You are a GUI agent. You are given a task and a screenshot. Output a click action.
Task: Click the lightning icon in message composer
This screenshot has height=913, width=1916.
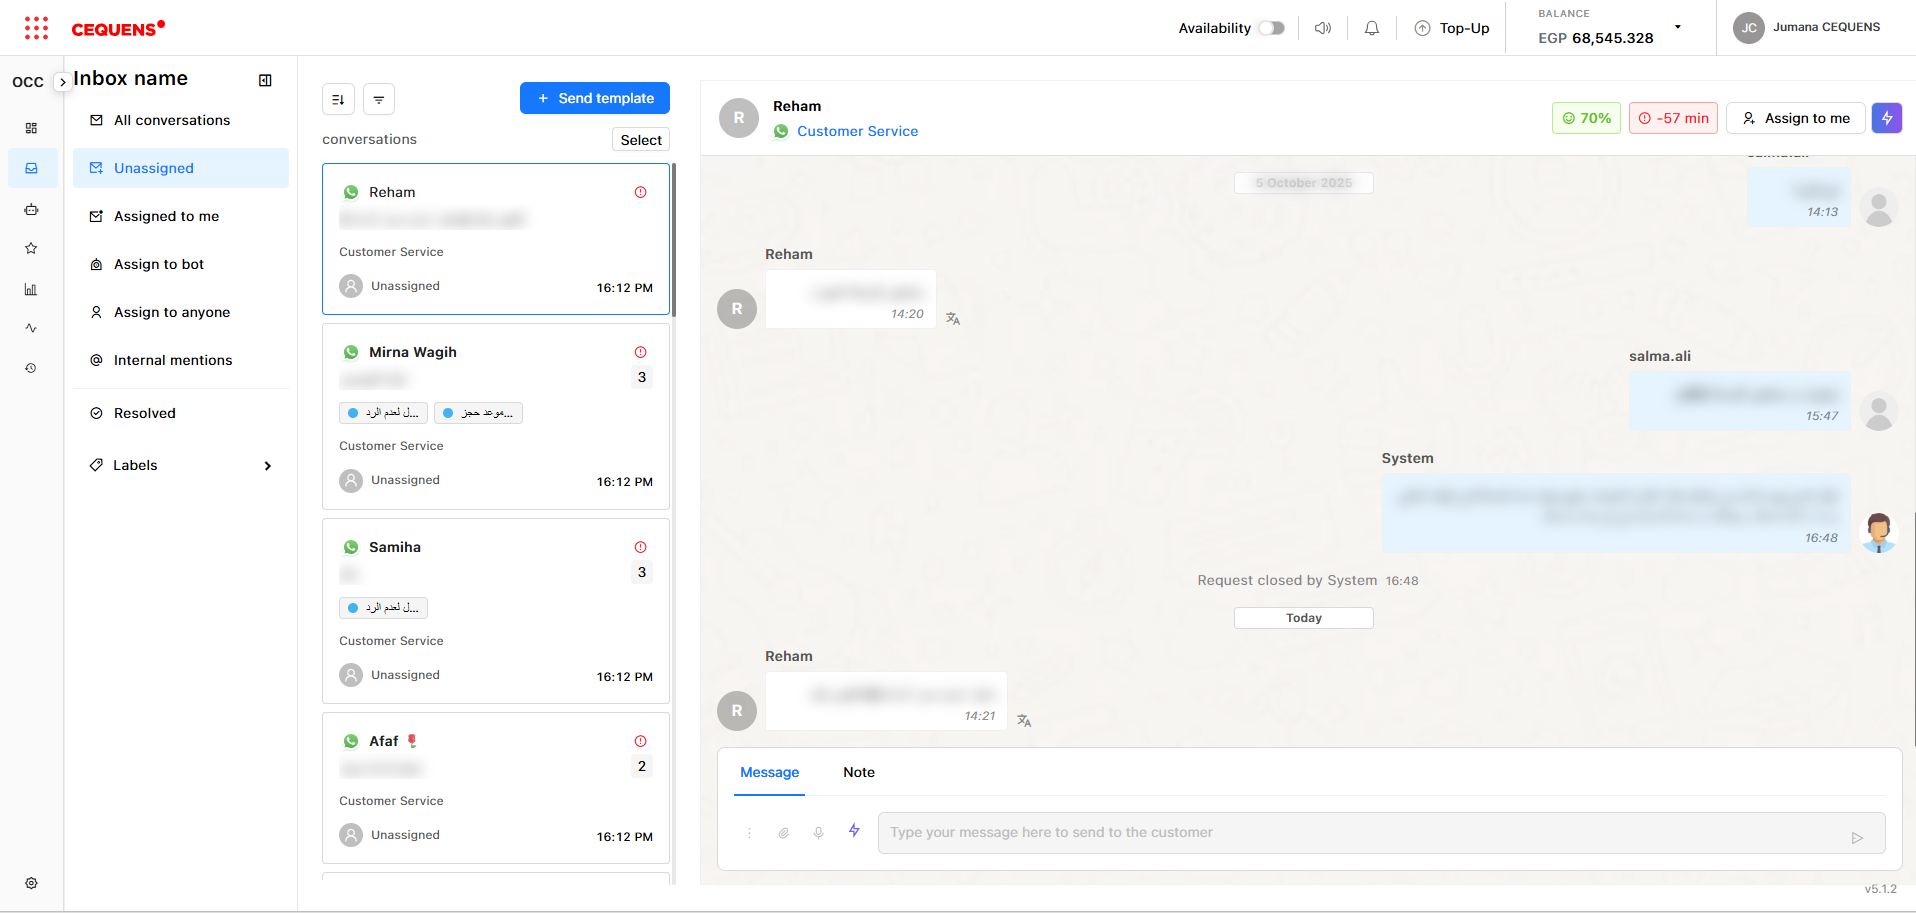click(854, 830)
